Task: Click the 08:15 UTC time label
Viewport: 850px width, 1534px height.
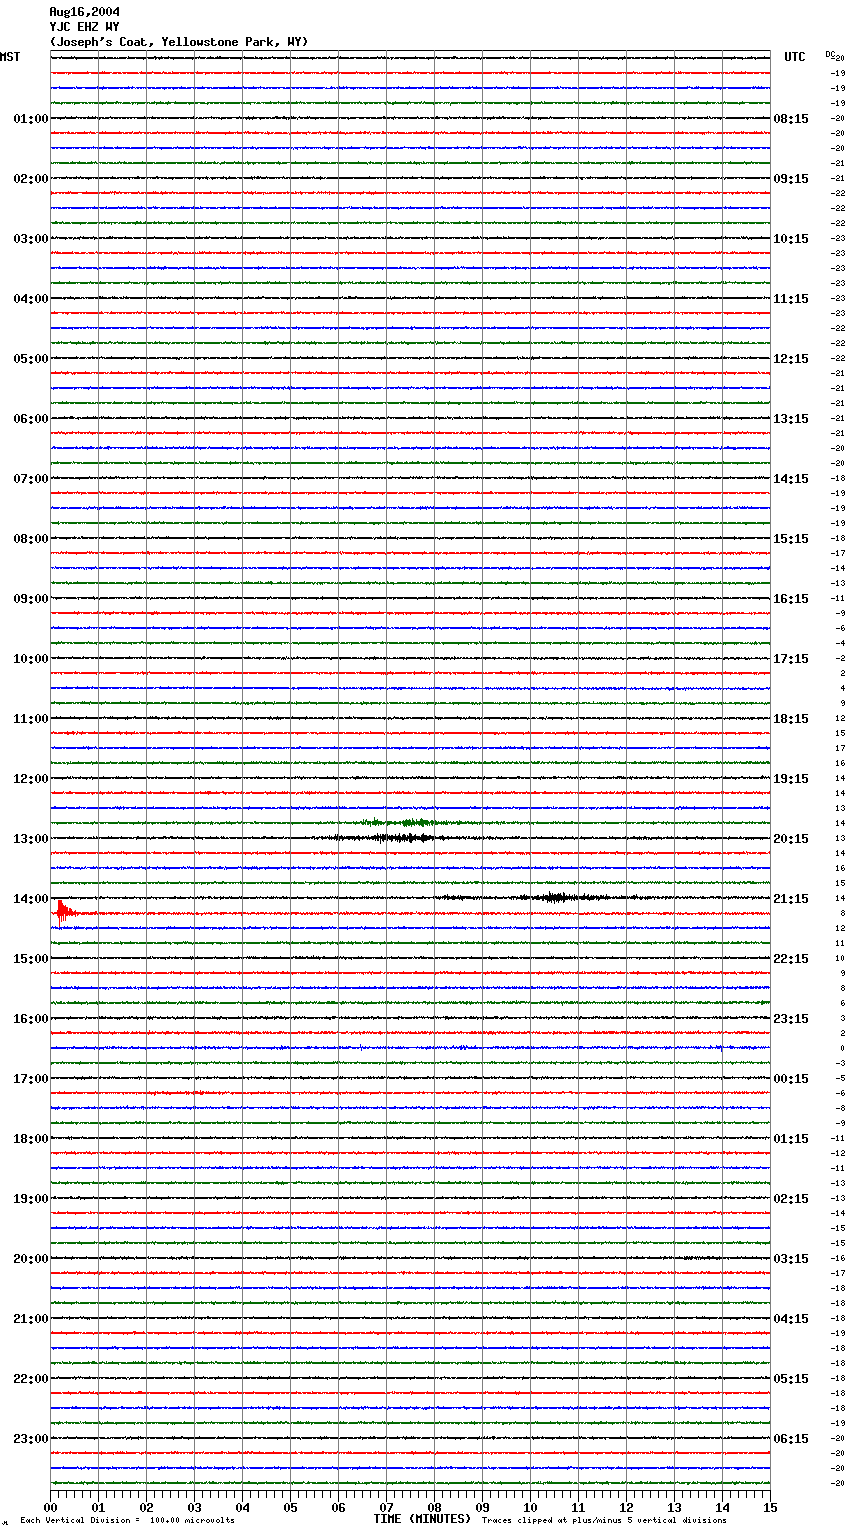Action: 791,119
